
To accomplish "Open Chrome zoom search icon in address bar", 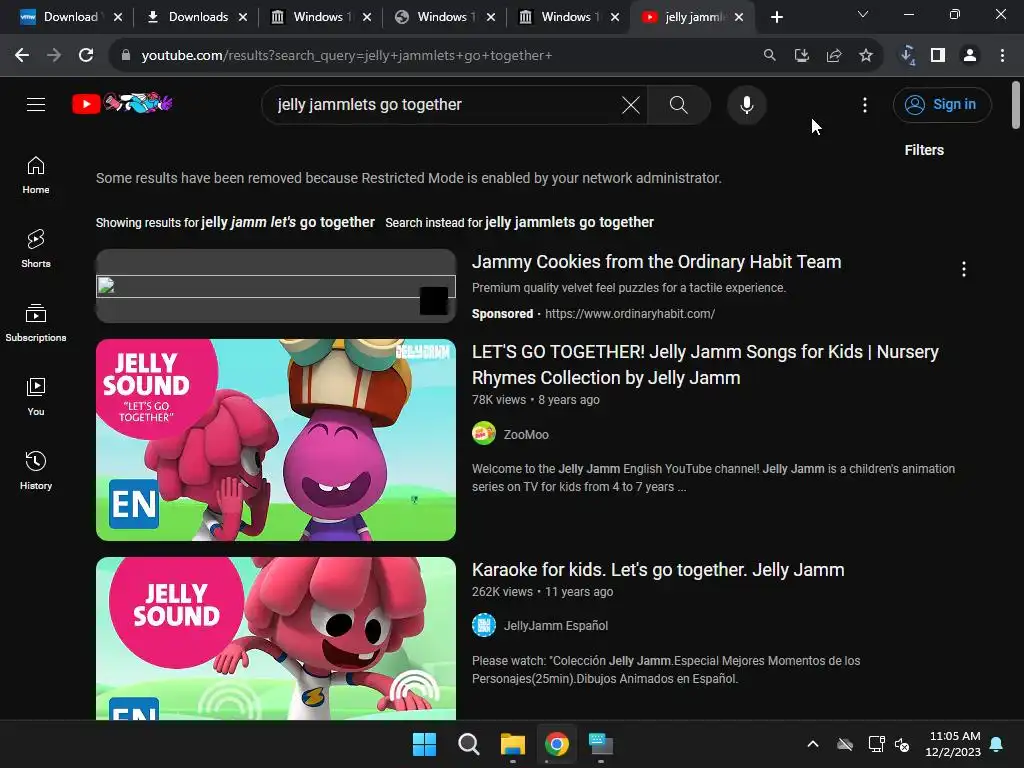I will 769,56.
